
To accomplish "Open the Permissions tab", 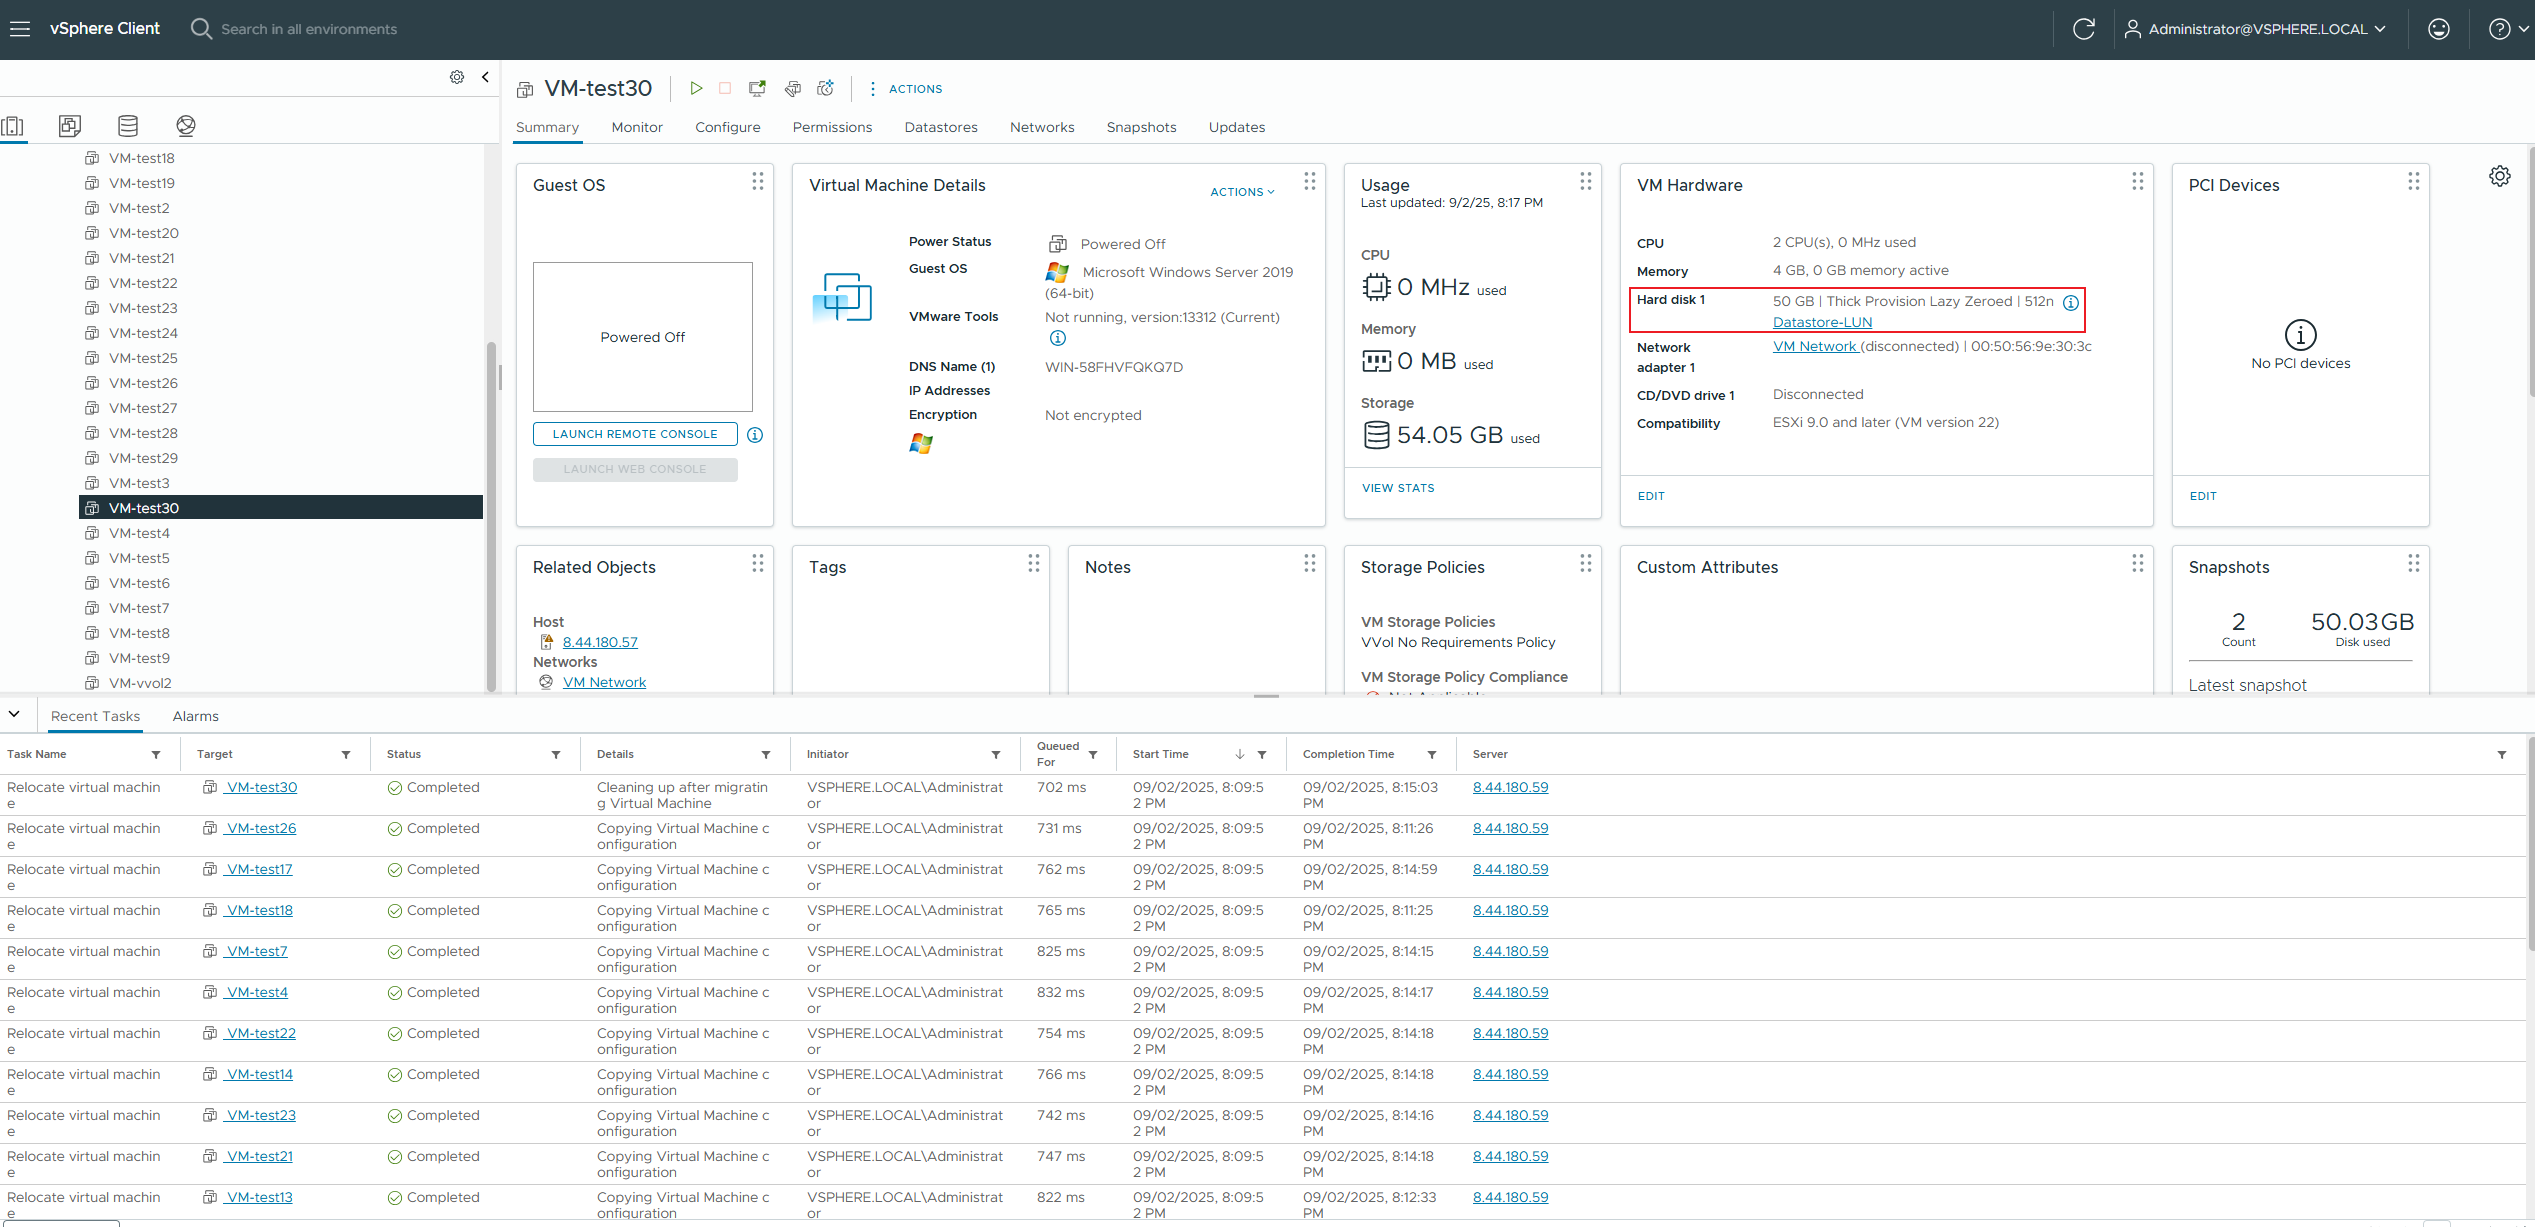I will click(832, 127).
